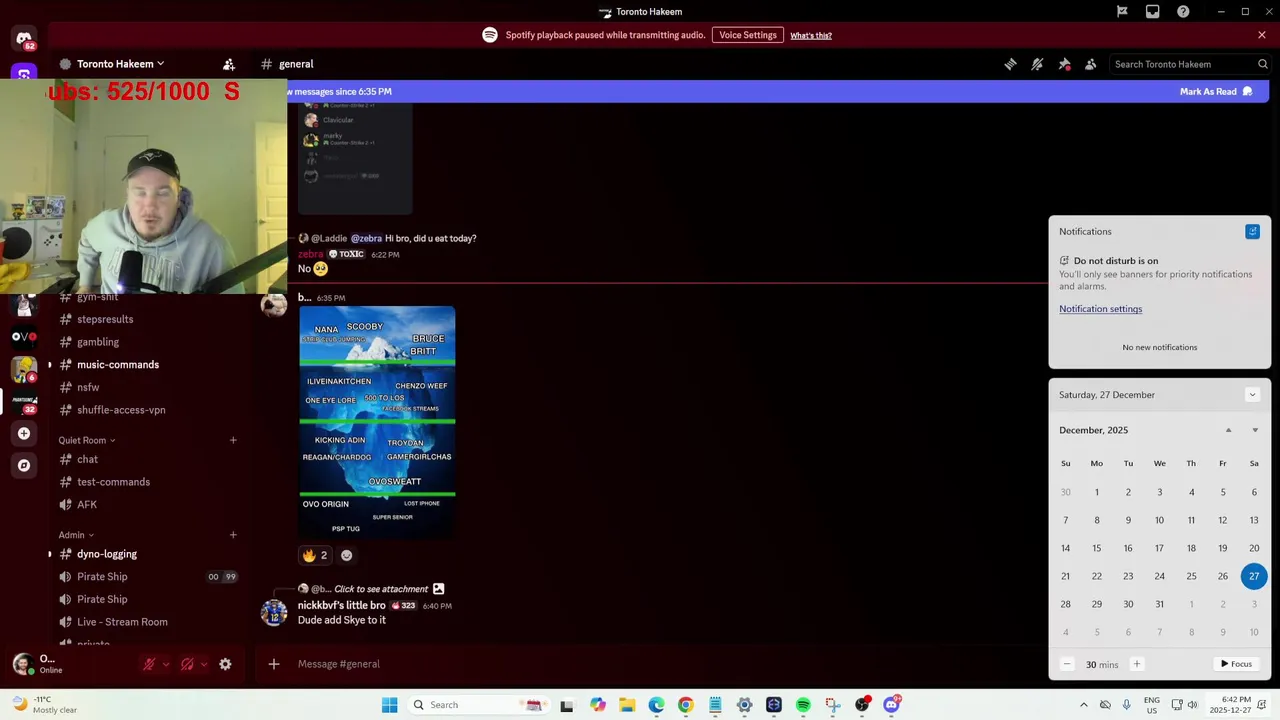This screenshot has width=1280, height=720.
Task: Collapse the calendar with date chevron
Action: click(x=1252, y=395)
